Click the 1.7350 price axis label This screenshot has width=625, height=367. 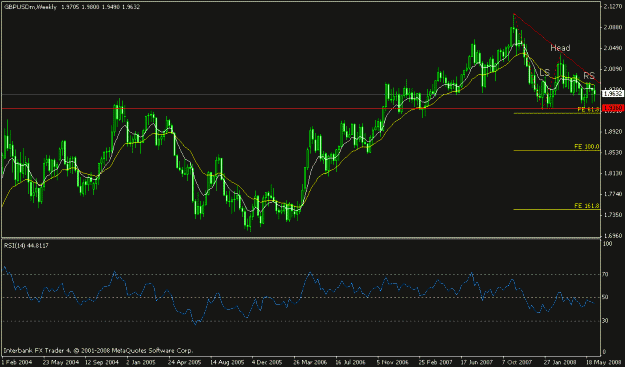pos(613,215)
